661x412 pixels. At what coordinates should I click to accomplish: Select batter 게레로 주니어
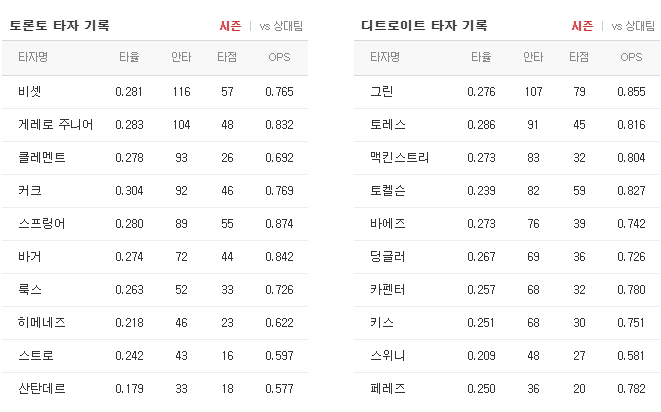(x=56, y=124)
